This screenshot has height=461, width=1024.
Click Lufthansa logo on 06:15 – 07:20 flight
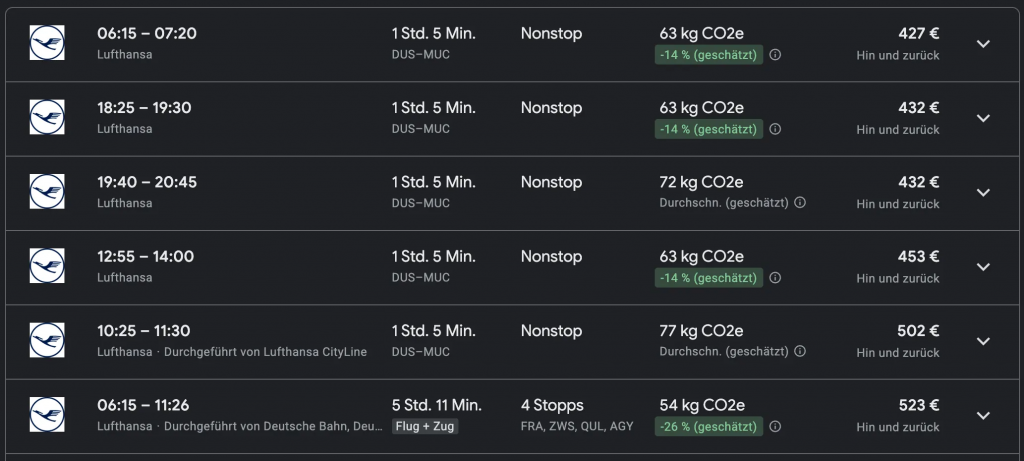(x=47, y=43)
